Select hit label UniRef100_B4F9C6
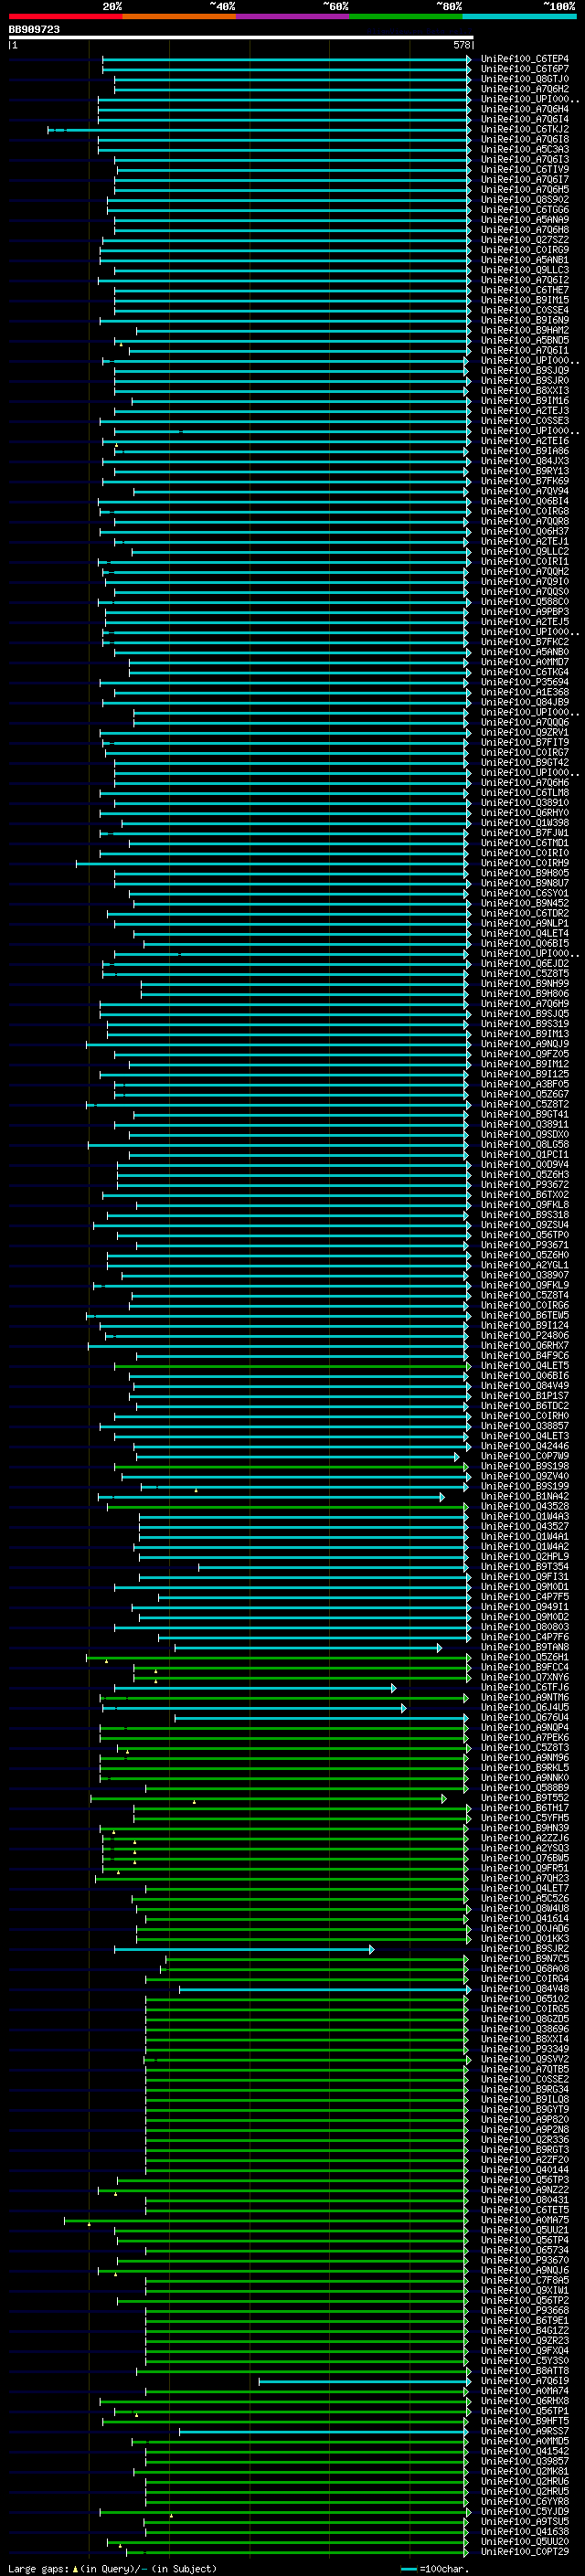 (525, 1355)
